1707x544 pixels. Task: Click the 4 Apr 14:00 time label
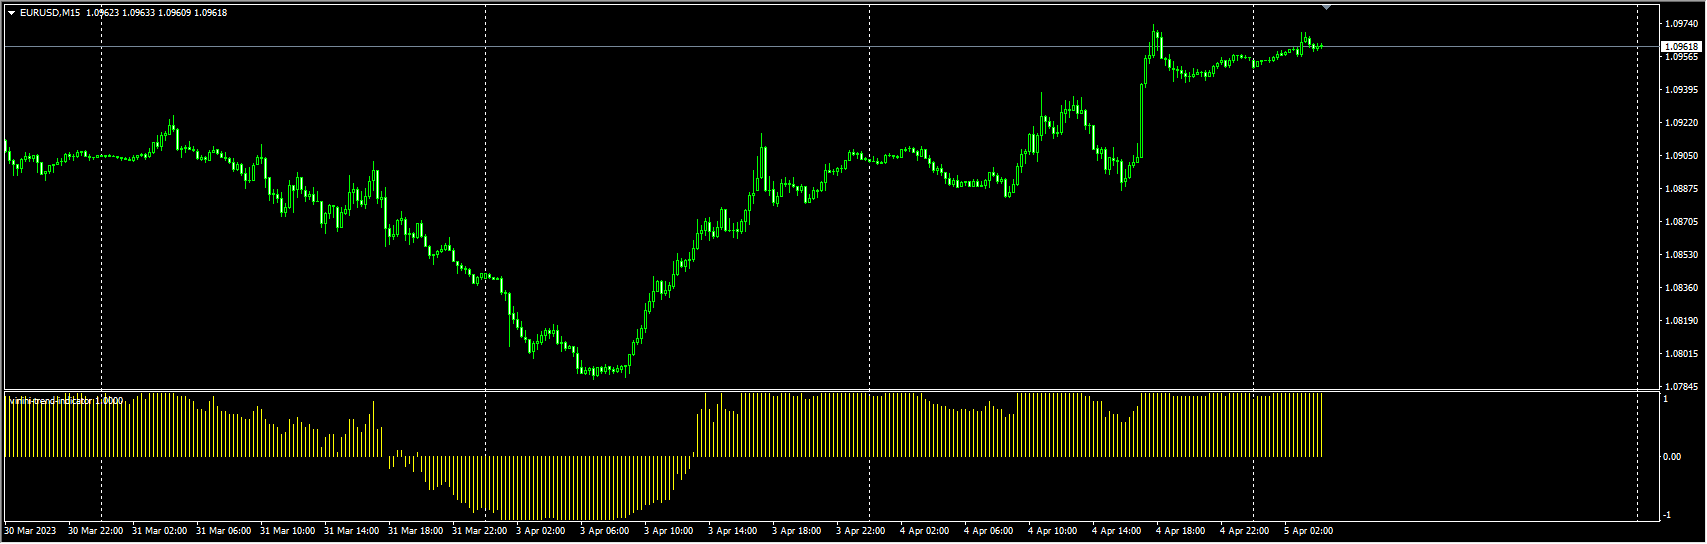click(x=1116, y=531)
